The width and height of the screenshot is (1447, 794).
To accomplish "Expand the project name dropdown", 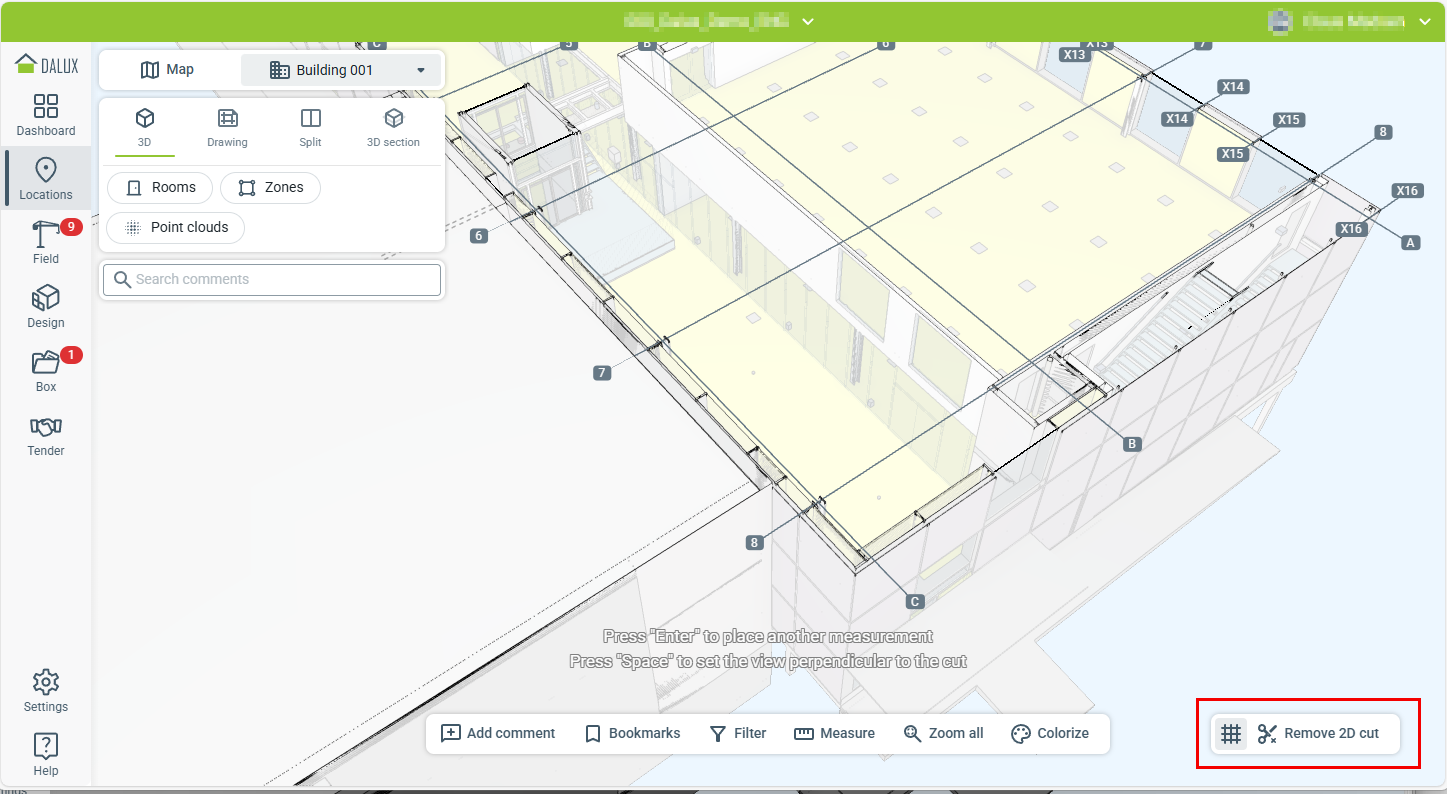I will (x=808, y=21).
